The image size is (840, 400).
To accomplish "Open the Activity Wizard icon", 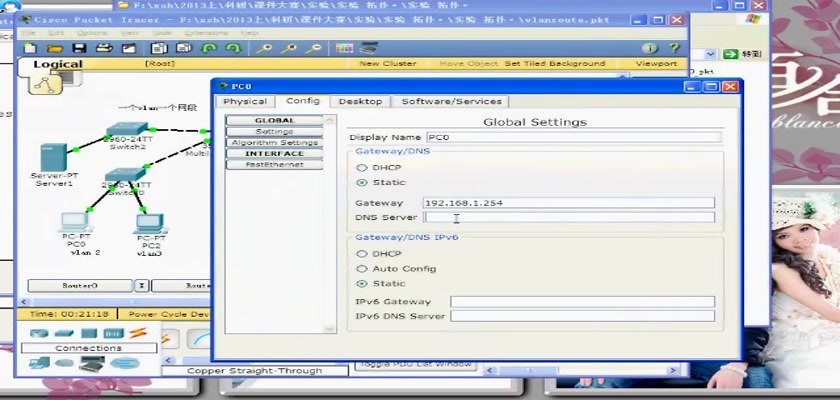I will tap(129, 49).
